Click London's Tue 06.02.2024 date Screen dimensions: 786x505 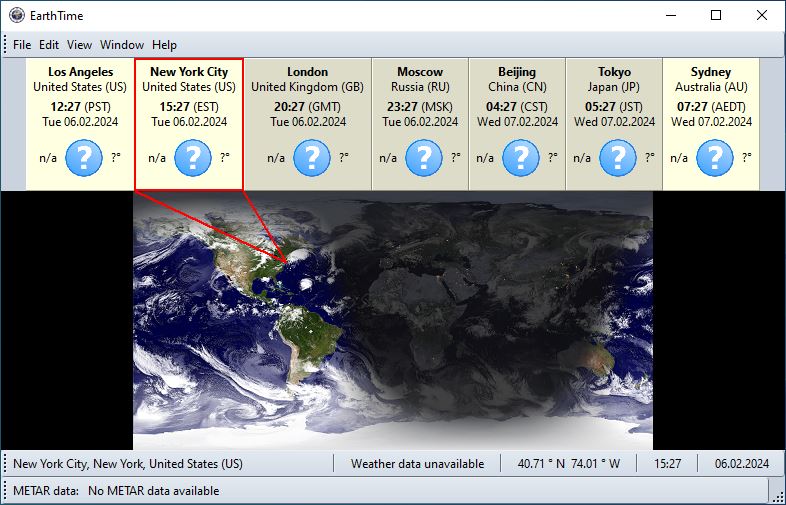[307, 122]
